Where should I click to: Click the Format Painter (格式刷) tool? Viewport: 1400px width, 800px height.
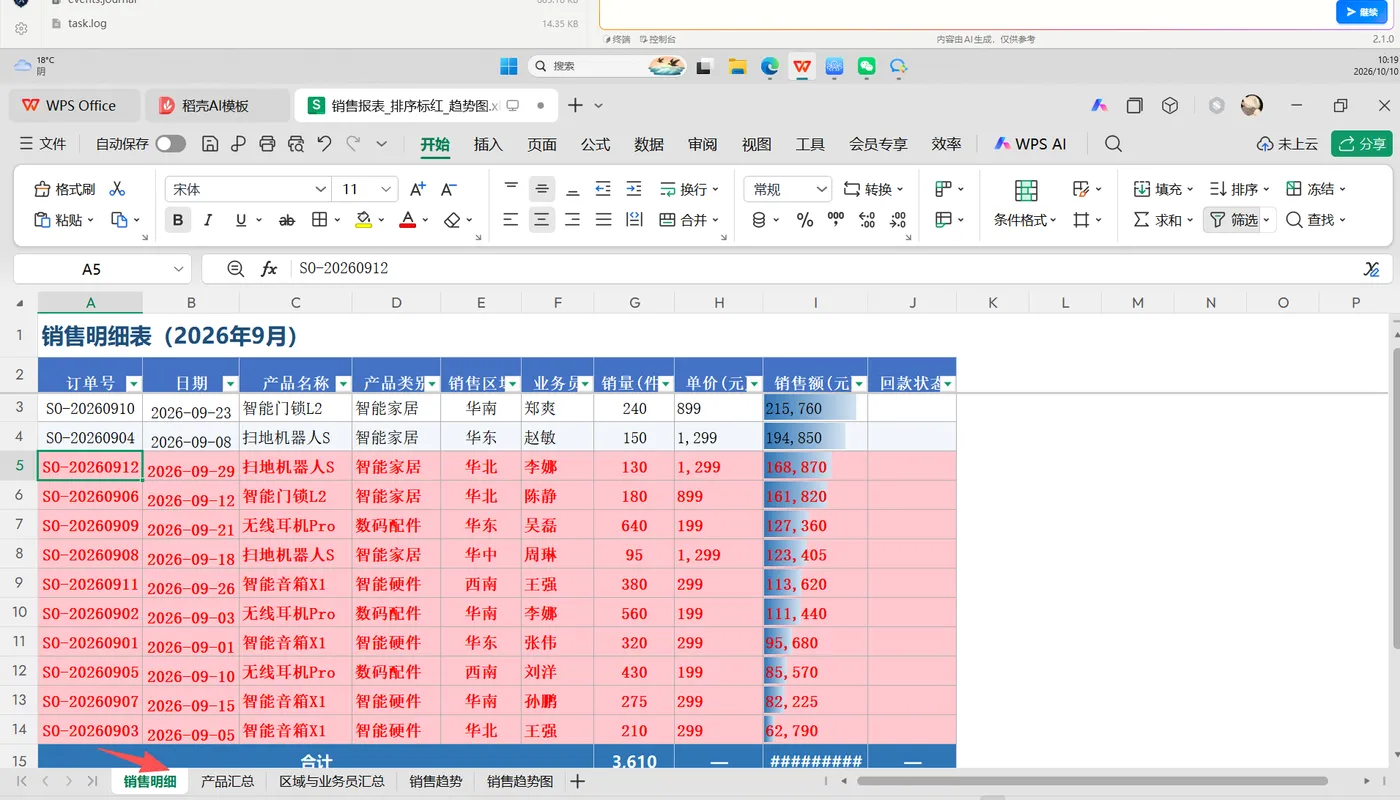tap(65, 189)
